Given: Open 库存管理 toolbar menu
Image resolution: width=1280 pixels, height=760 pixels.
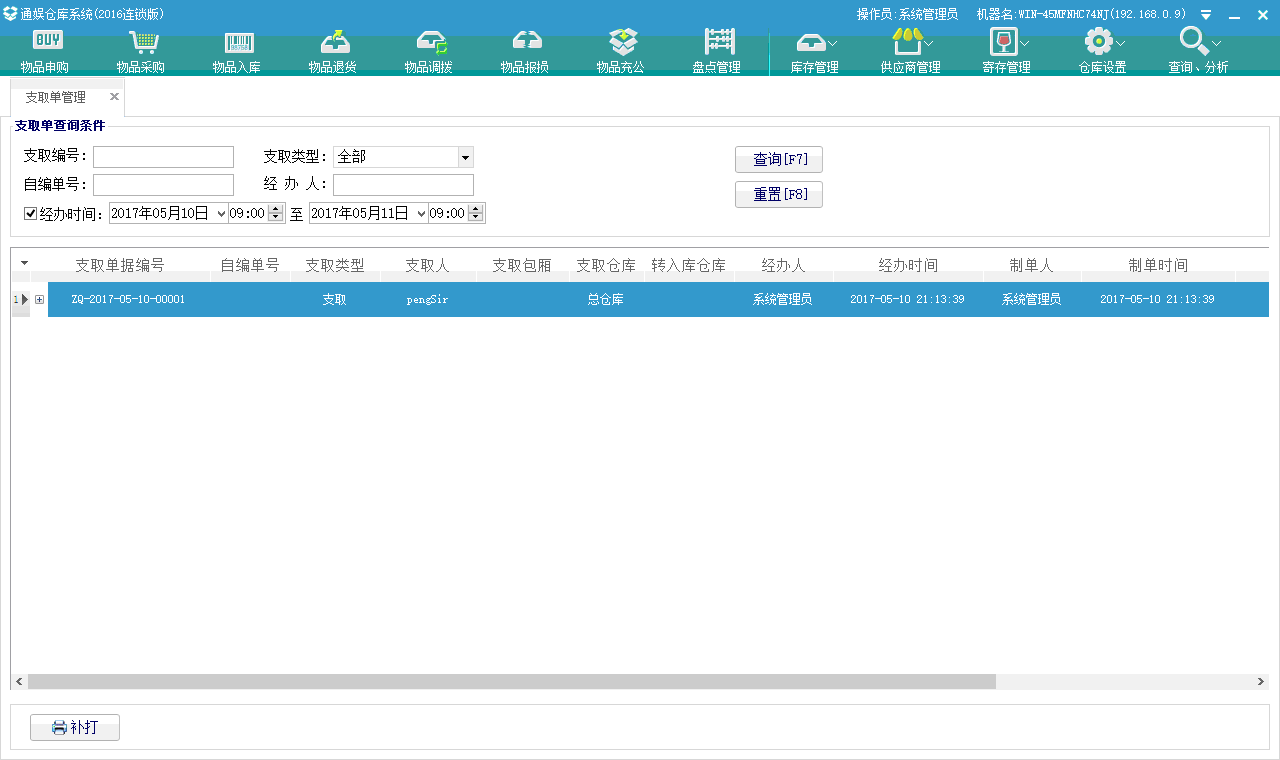Looking at the screenshot, I should (x=815, y=50).
